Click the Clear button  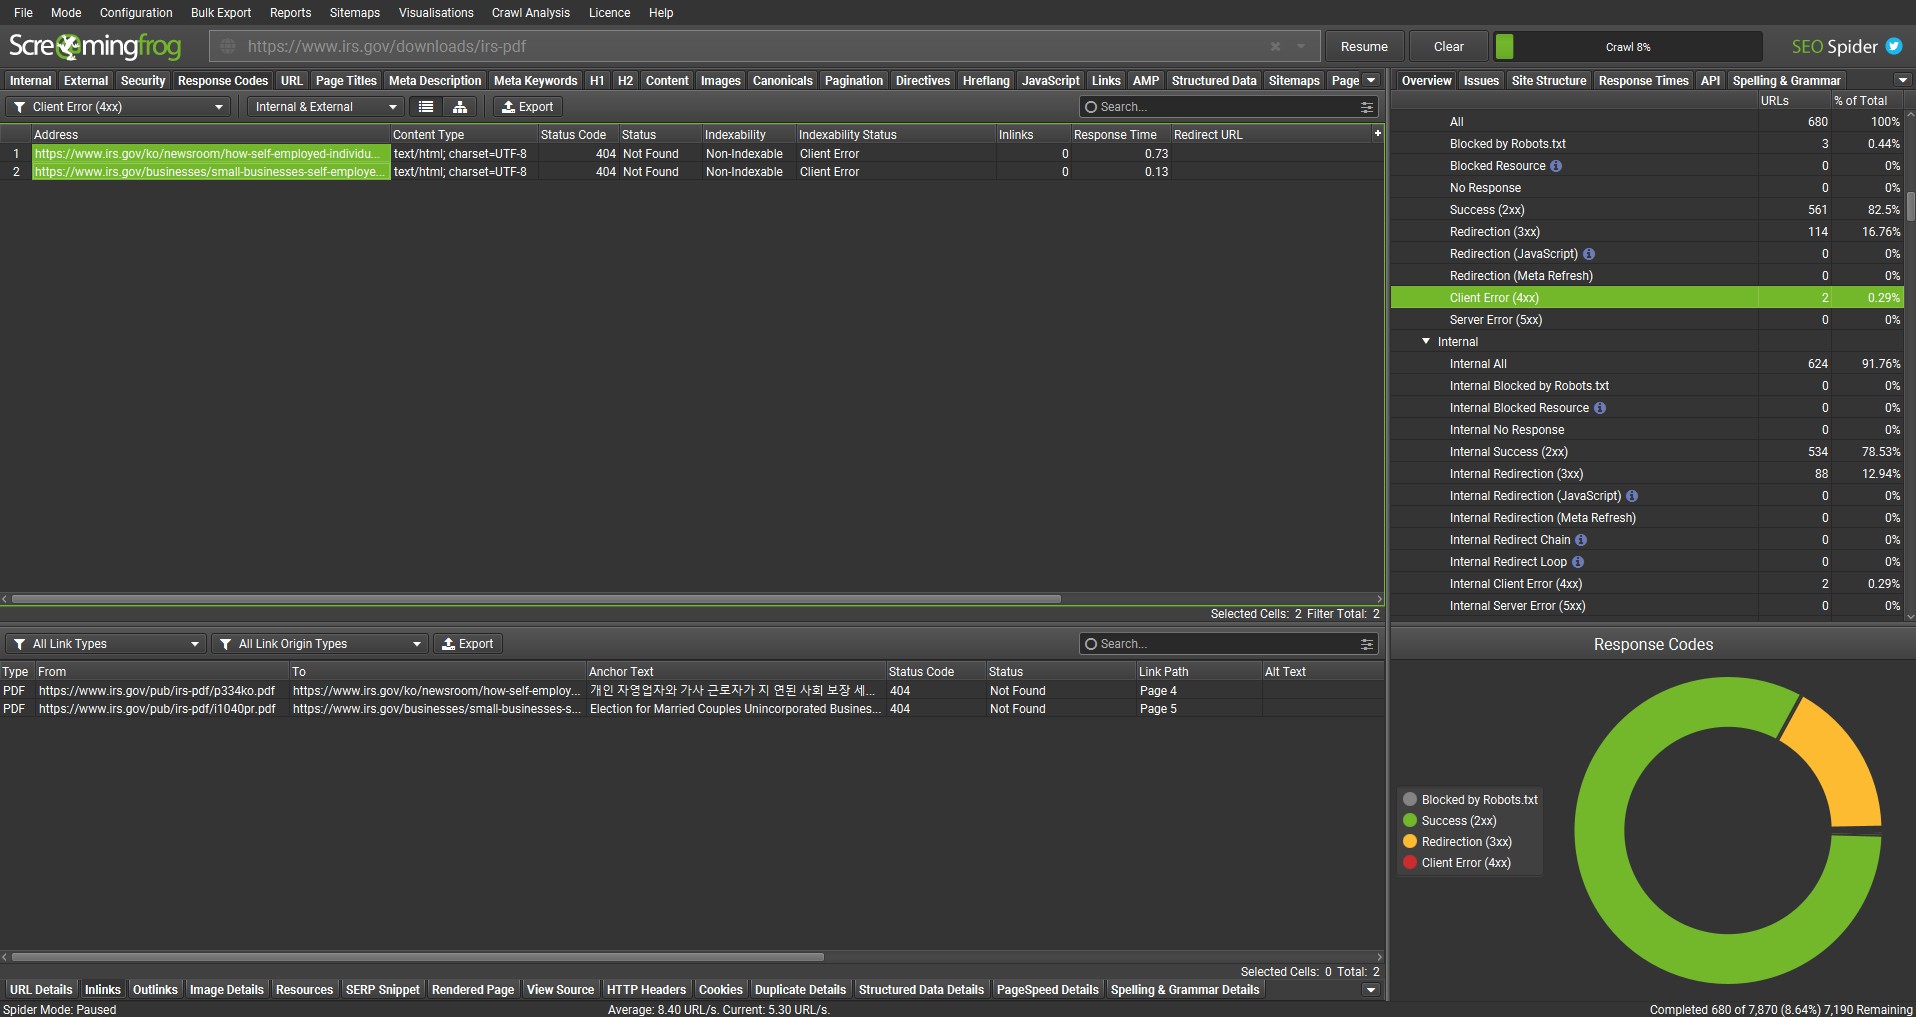tap(1448, 46)
